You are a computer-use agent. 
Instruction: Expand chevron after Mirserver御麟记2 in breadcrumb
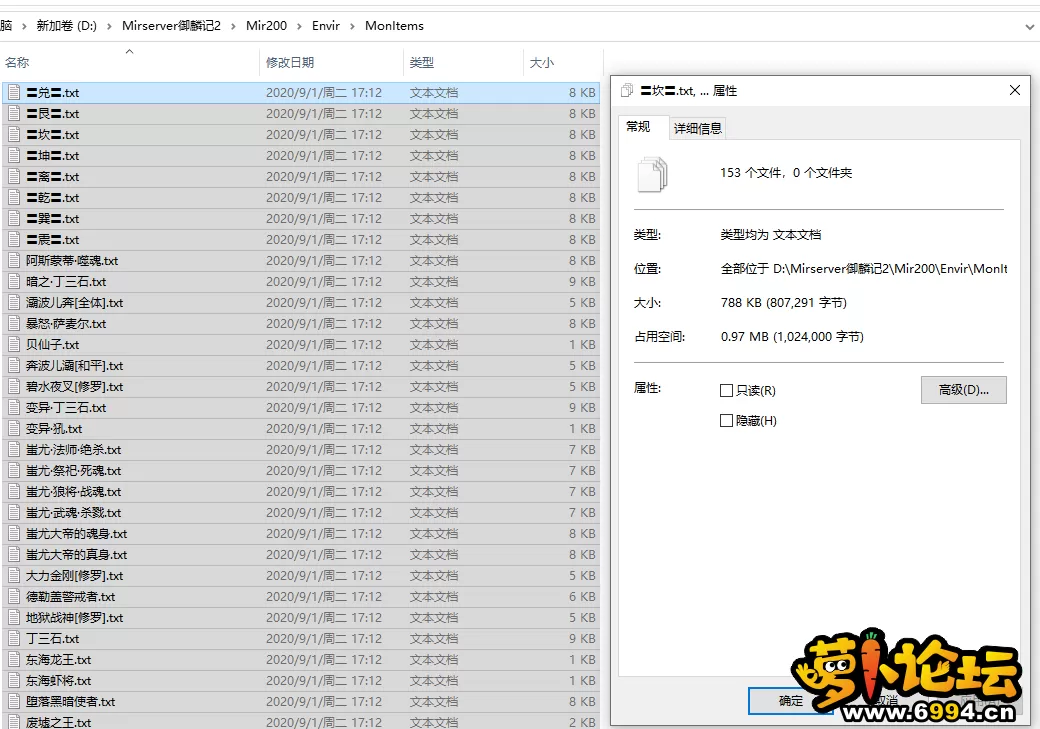pos(233,26)
